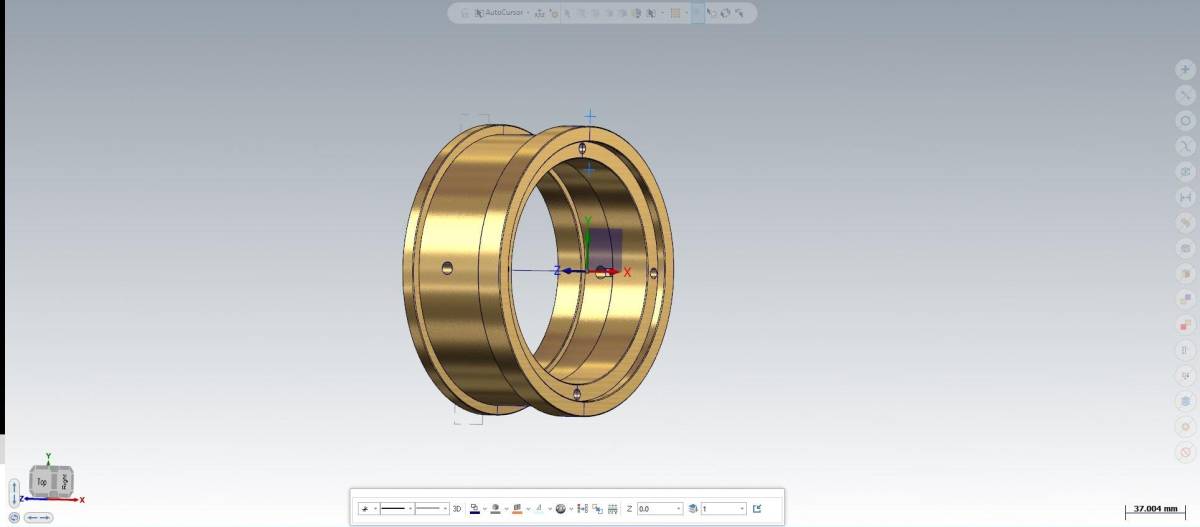Viewport: 1200px width, 527px height.
Task: Click the lock icon left of AutoCursor
Action: click(464, 13)
